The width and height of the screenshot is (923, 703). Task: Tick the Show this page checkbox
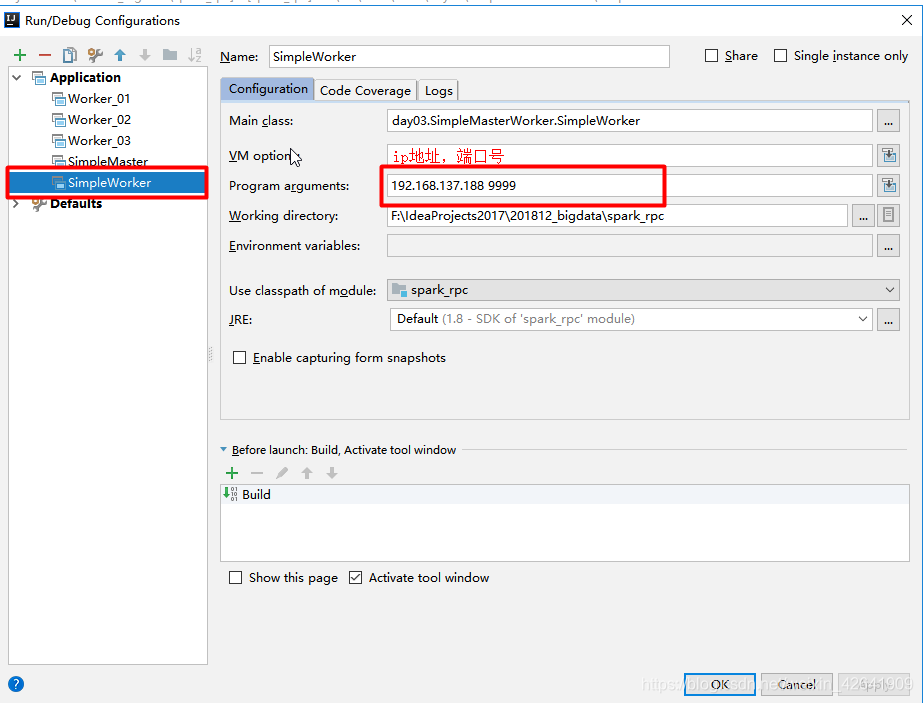coord(235,578)
